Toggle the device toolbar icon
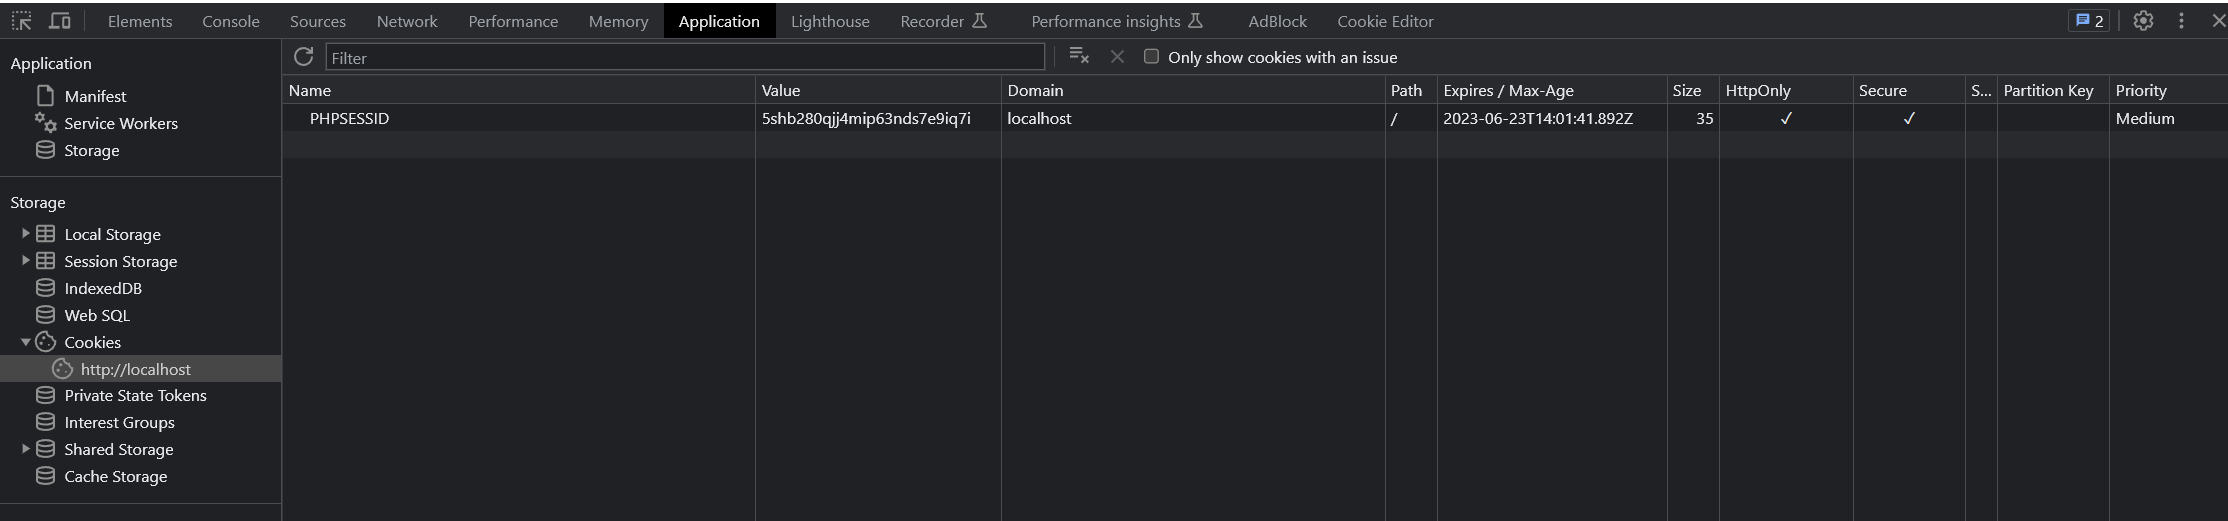The image size is (2228, 521). (60, 21)
